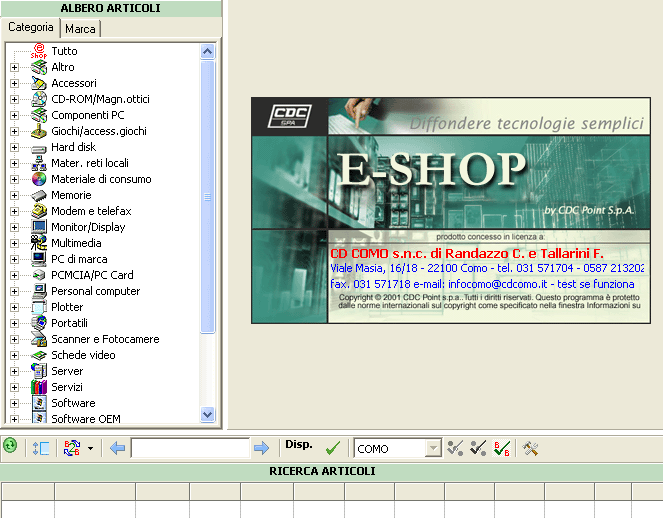This screenshot has width=663, height=518.
Task: Select the PCMCIA/PC Card tree item
Action: tap(92, 275)
